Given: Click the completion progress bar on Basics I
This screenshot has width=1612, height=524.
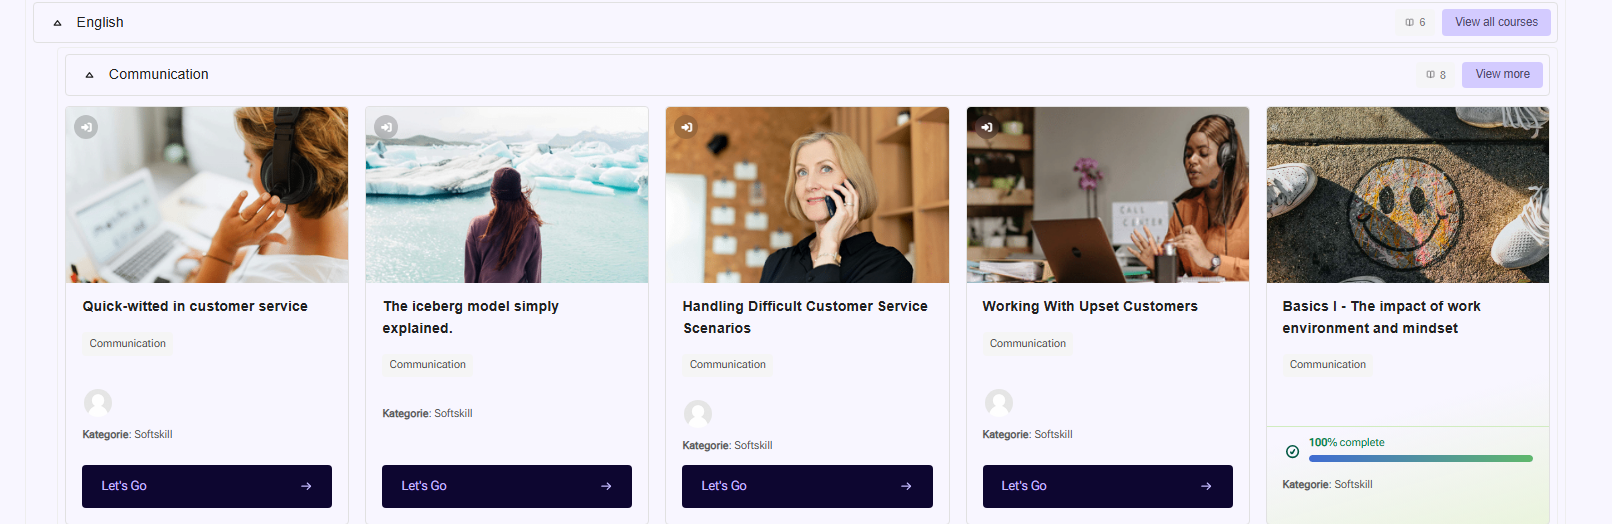Looking at the screenshot, I should pyautogui.click(x=1420, y=459).
